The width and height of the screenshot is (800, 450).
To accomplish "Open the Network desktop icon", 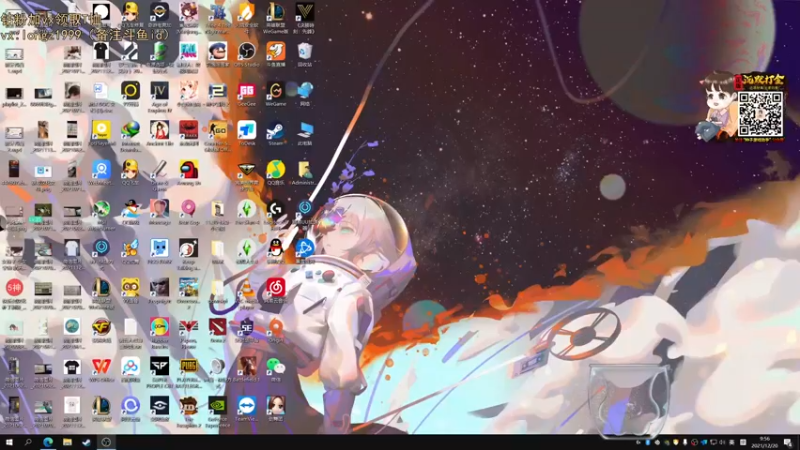I will (305, 94).
